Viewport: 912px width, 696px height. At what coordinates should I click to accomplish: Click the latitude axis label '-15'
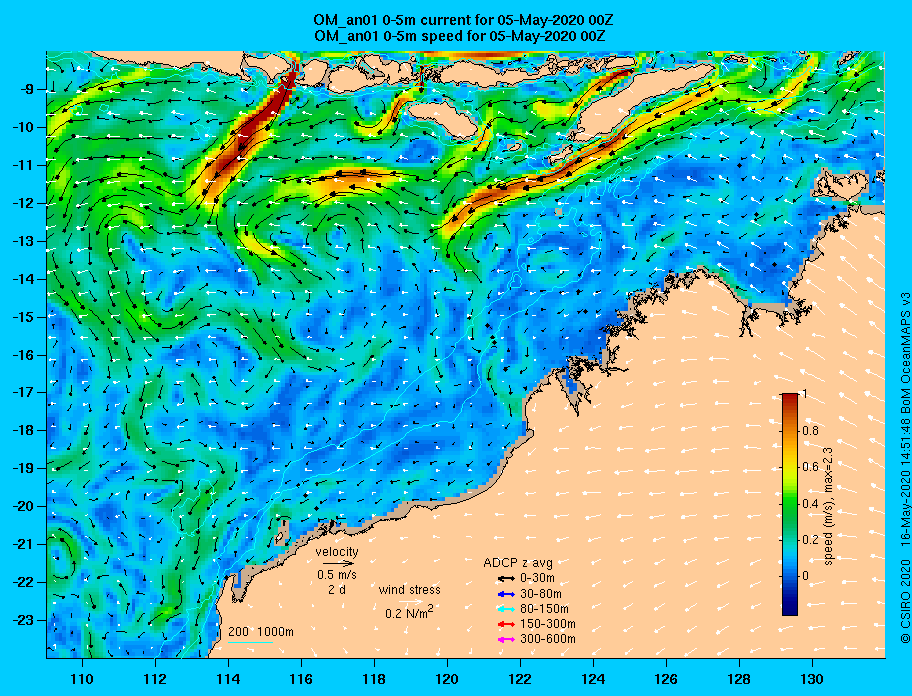click(x=25, y=317)
